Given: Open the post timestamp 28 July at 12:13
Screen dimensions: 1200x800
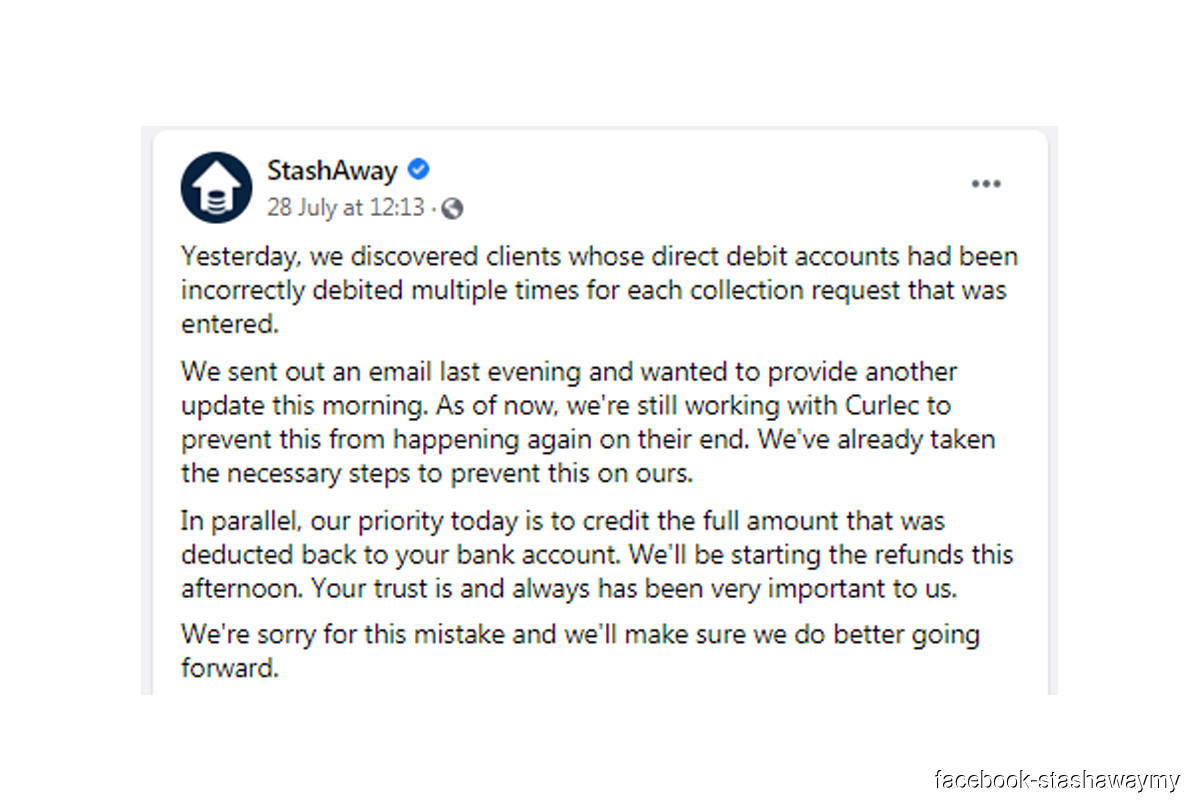Looking at the screenshot, I should 346,208.
